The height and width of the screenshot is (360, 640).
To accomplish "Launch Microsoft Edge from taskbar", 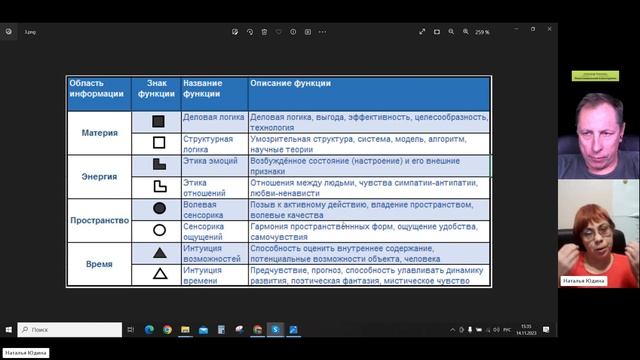I will [149, 329].
